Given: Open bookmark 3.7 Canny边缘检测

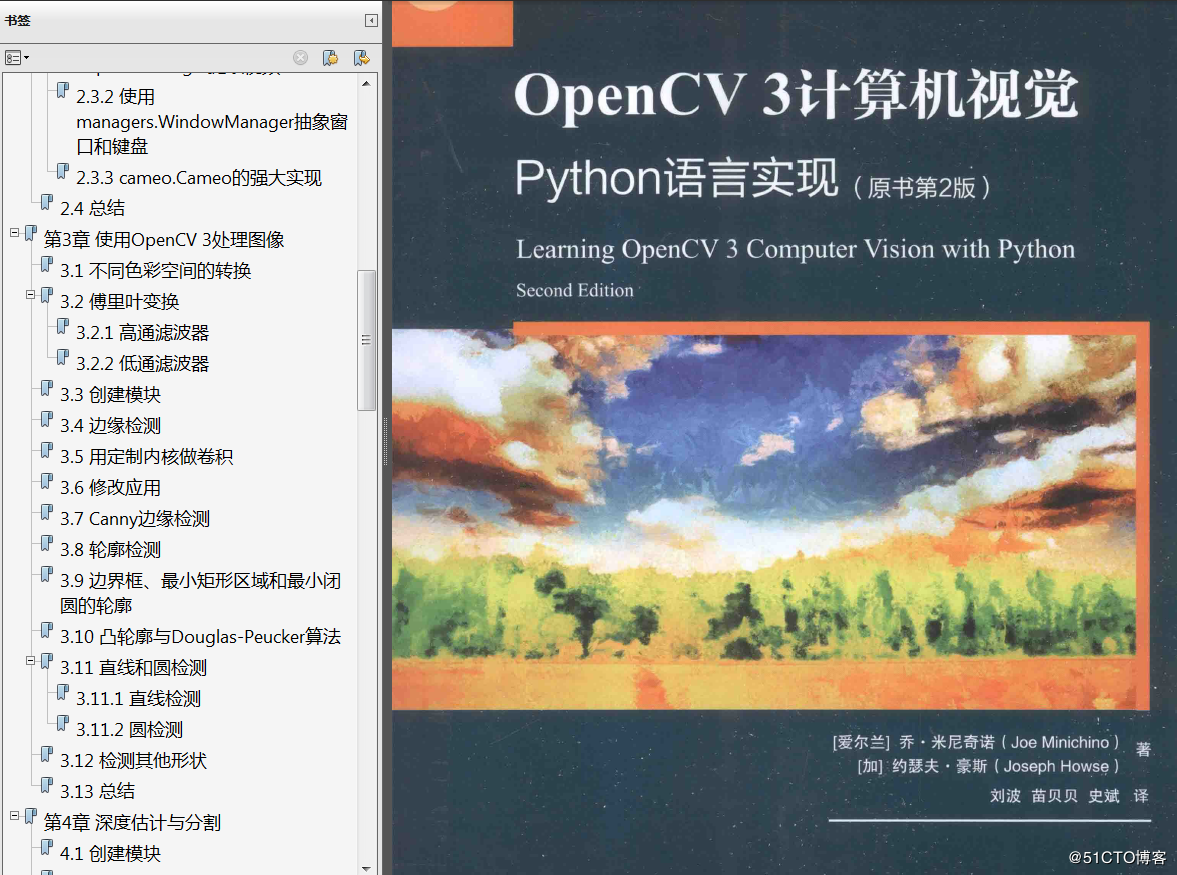Looking at the screenshot, I should (x=135, y=519).
